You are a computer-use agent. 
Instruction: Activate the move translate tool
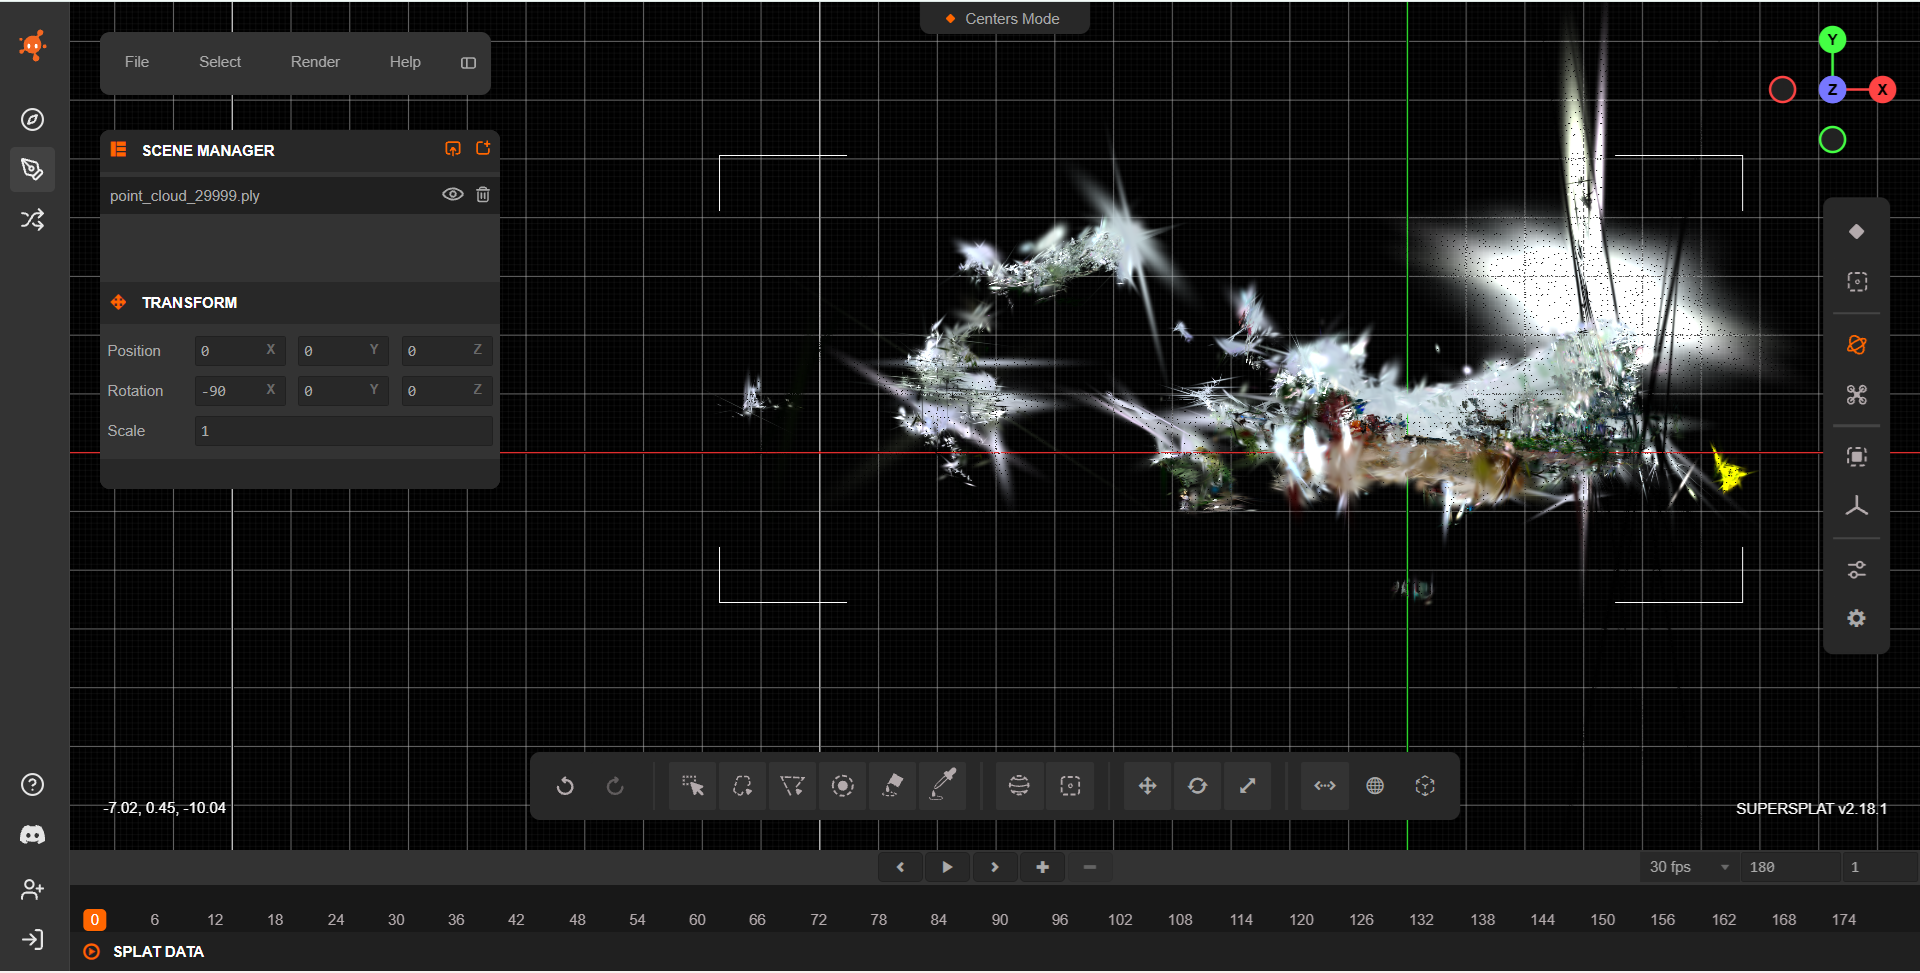[x=1147, y=786]
